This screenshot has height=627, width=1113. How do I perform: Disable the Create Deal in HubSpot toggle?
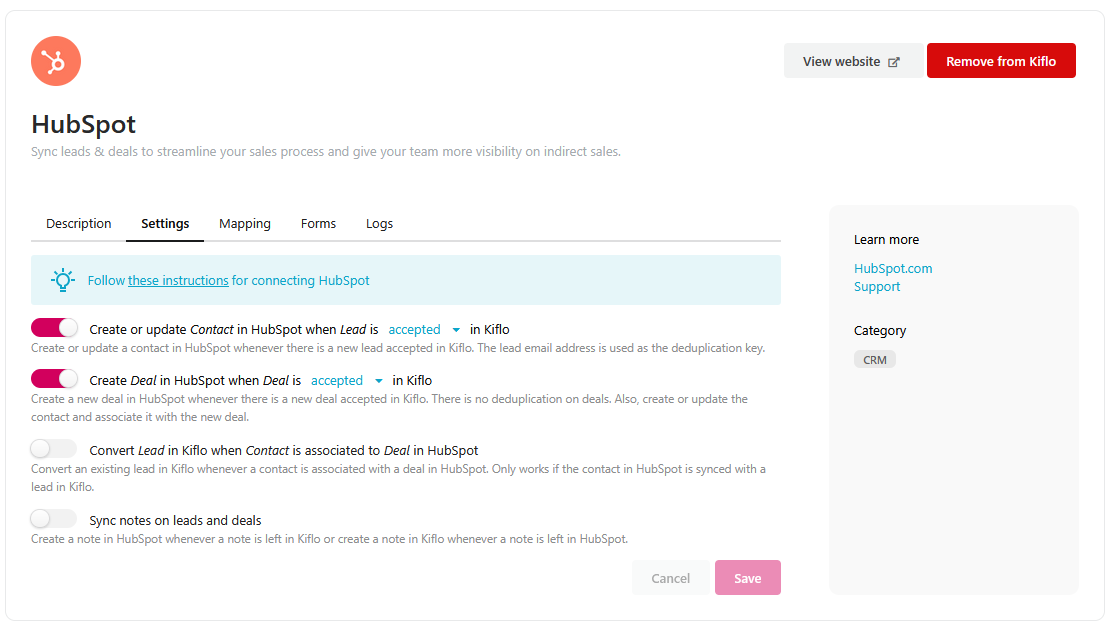coord(55,378)
